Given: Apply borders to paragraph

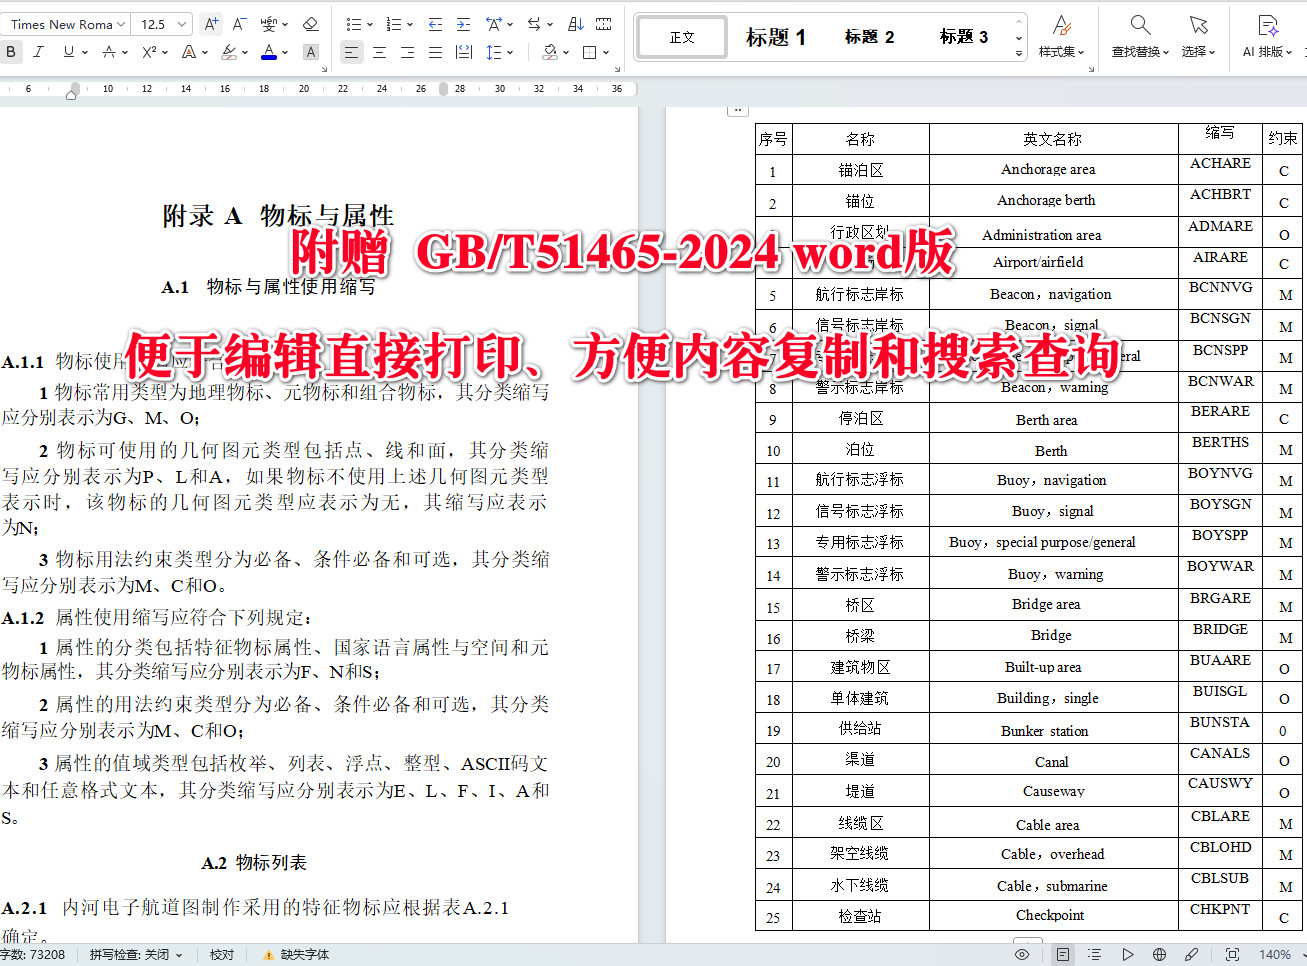Looking at the screenshot, I should click(590, 52).
